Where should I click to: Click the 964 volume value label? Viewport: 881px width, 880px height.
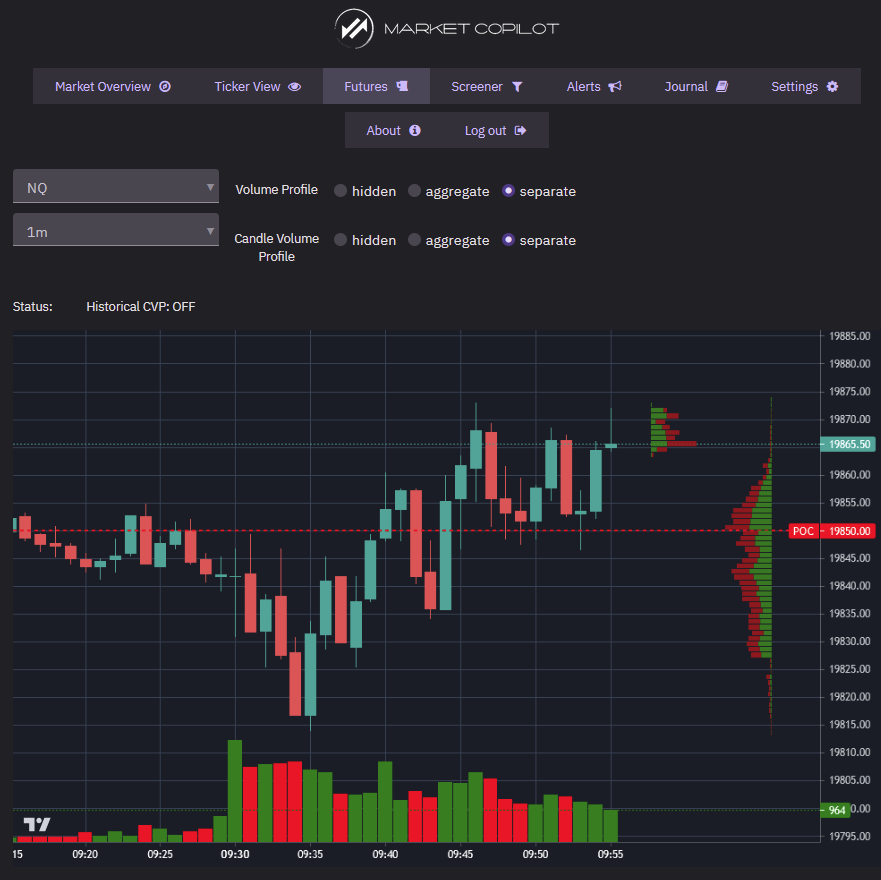coord(835,810)
